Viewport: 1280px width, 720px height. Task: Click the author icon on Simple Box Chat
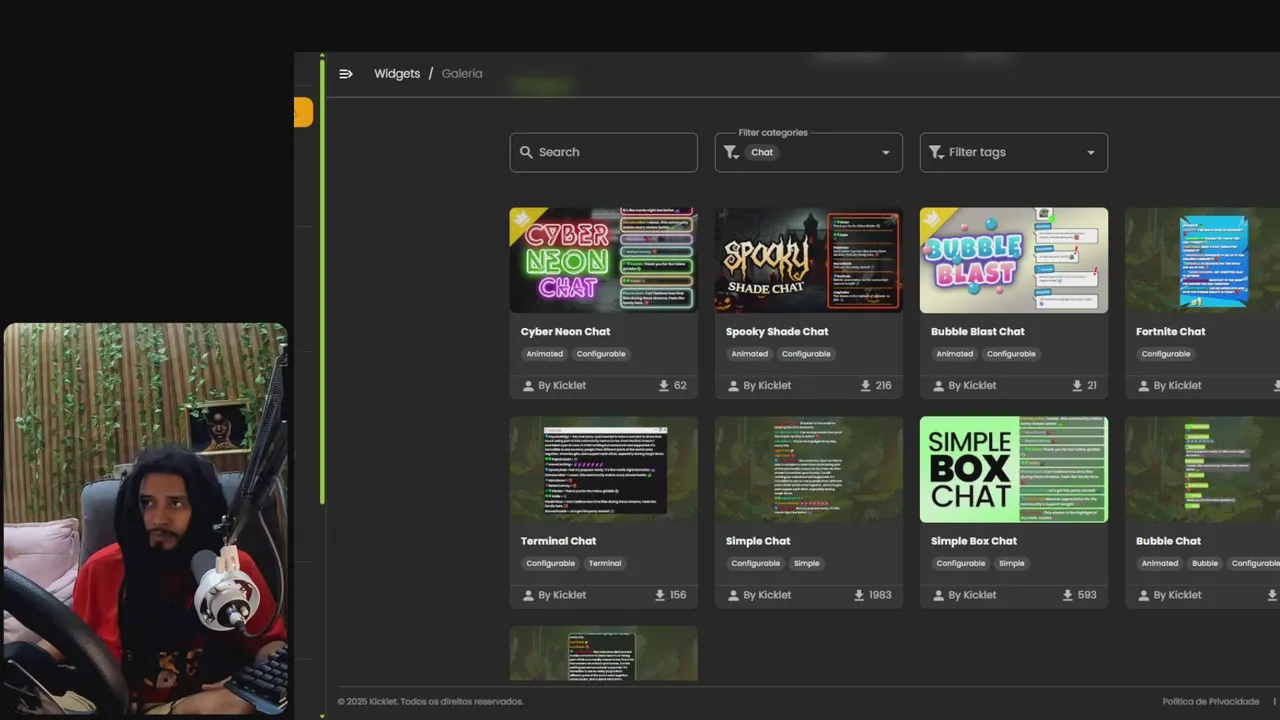pyautogui.click(x=938, y=595)
